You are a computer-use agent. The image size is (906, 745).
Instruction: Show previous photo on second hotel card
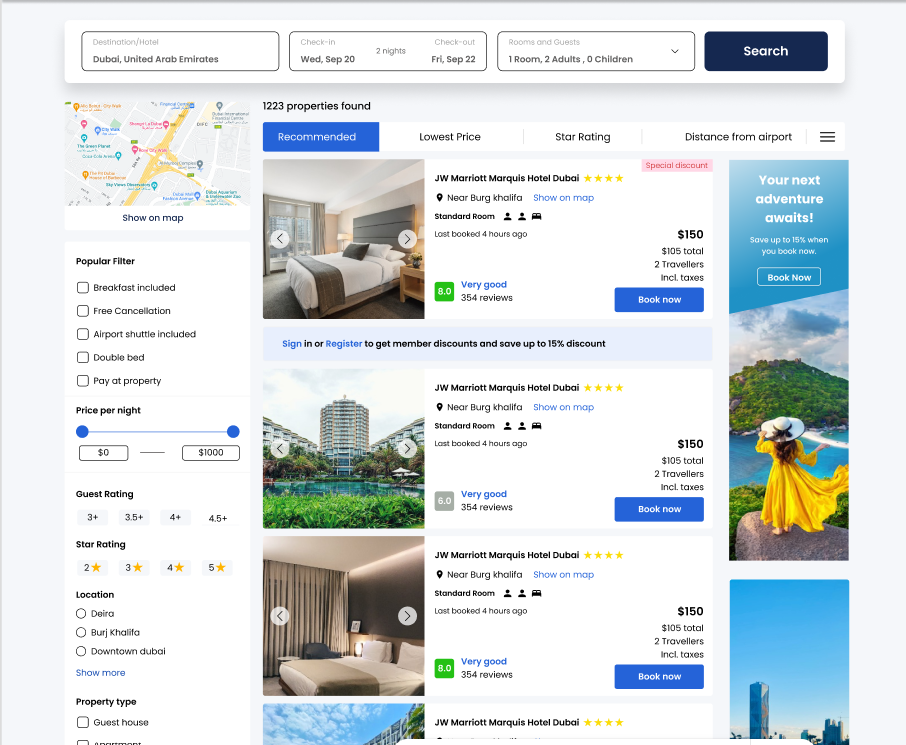pos(280,449)
